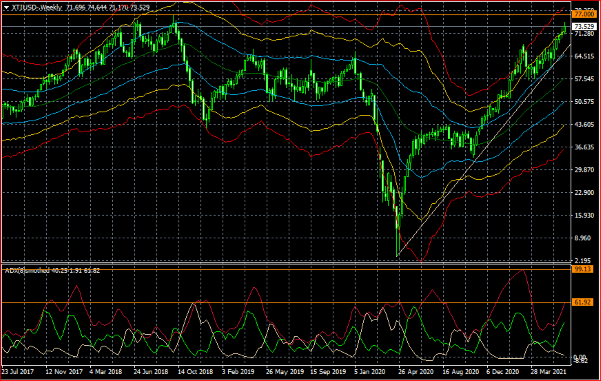Click the 5 Jan 2020 date label

(370, 371)
